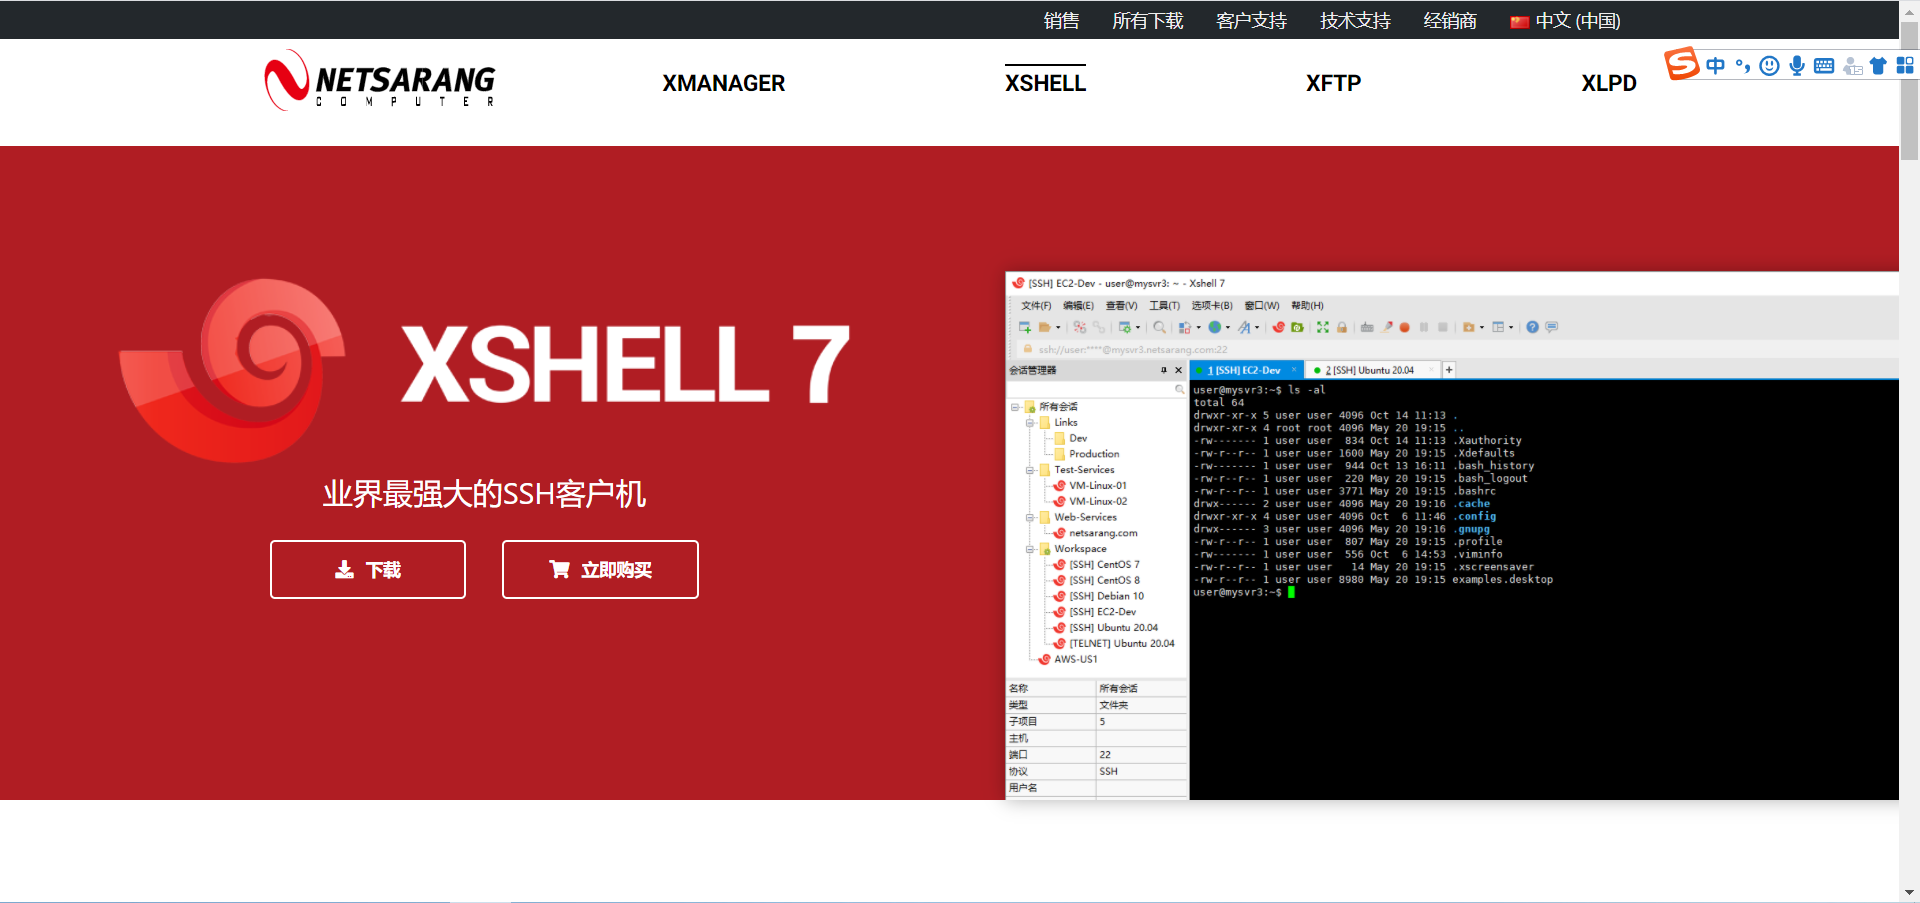Click the magnifier Find icon in Xshell toolbar
Image resolution: width=1920 pixels, height=903 pixels.
(x=1159, y=327)
